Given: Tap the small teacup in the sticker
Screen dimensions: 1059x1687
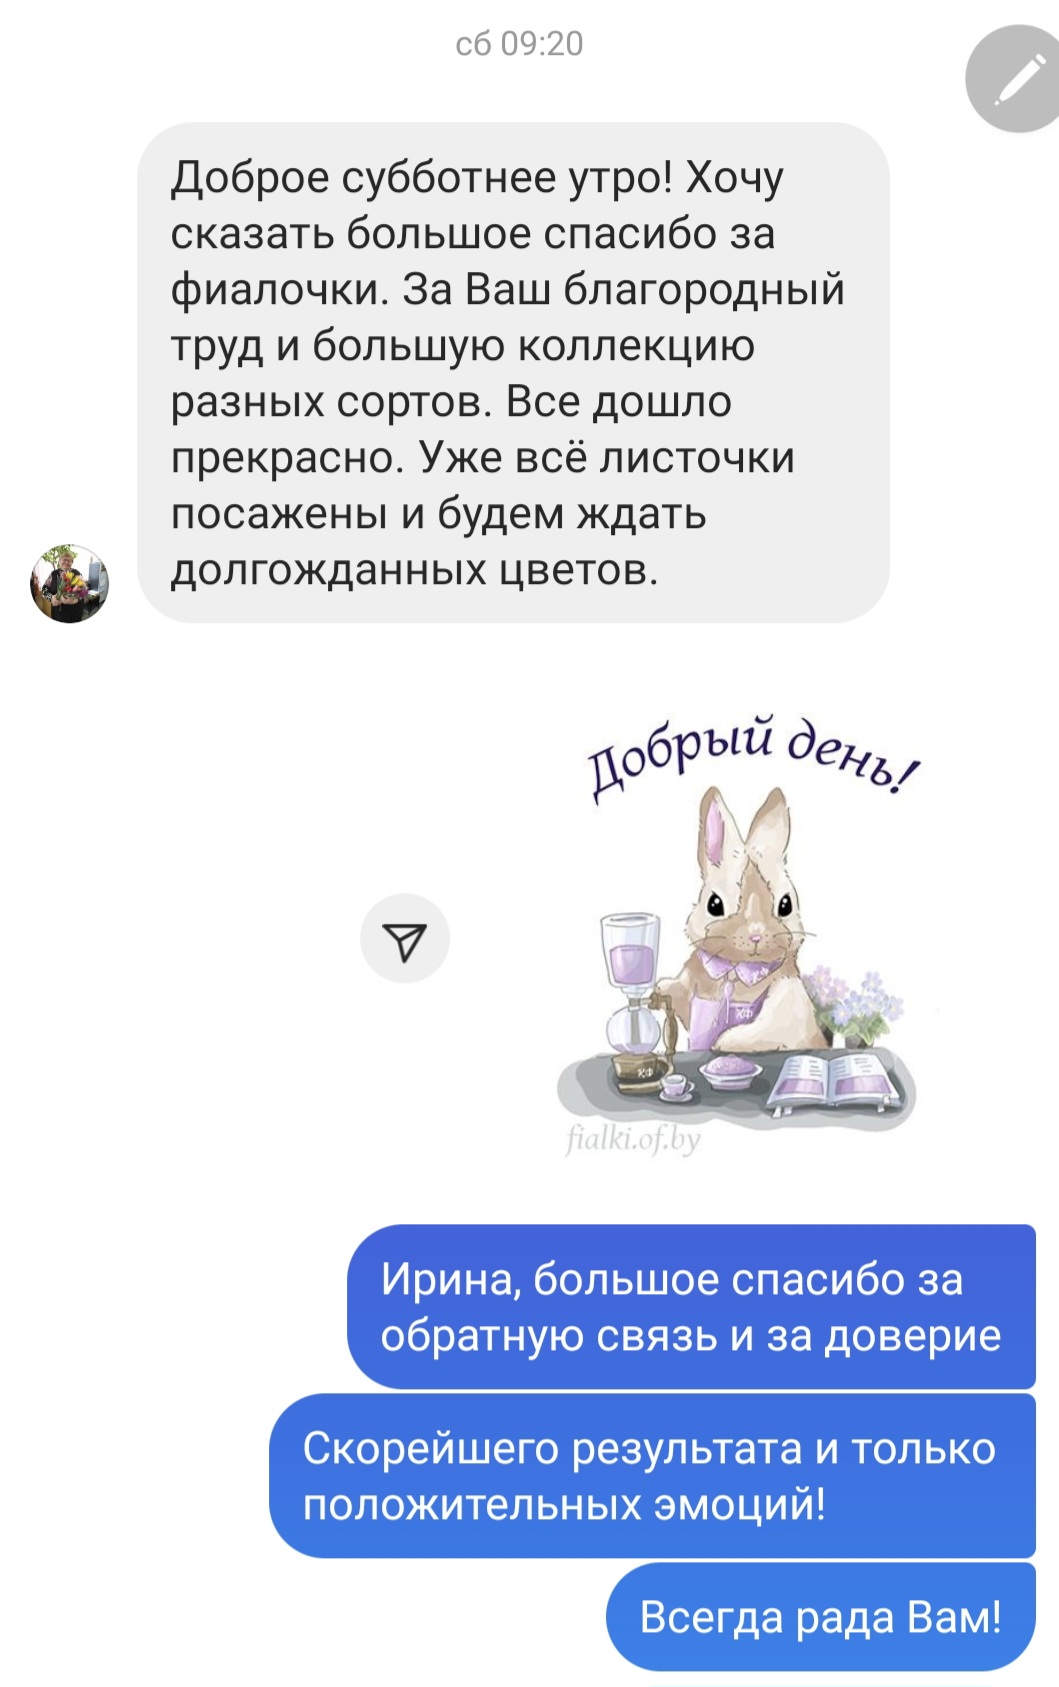Looking at the screenshot, I should [675, 1085].
